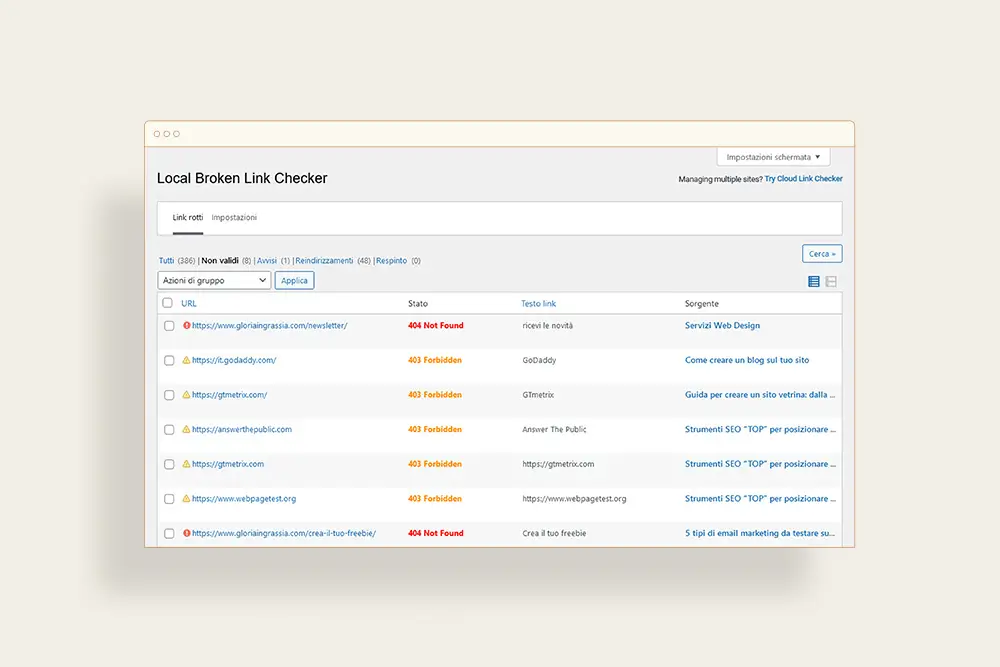
Task: Check the webpagetest.org row
Action: point(169,499)
